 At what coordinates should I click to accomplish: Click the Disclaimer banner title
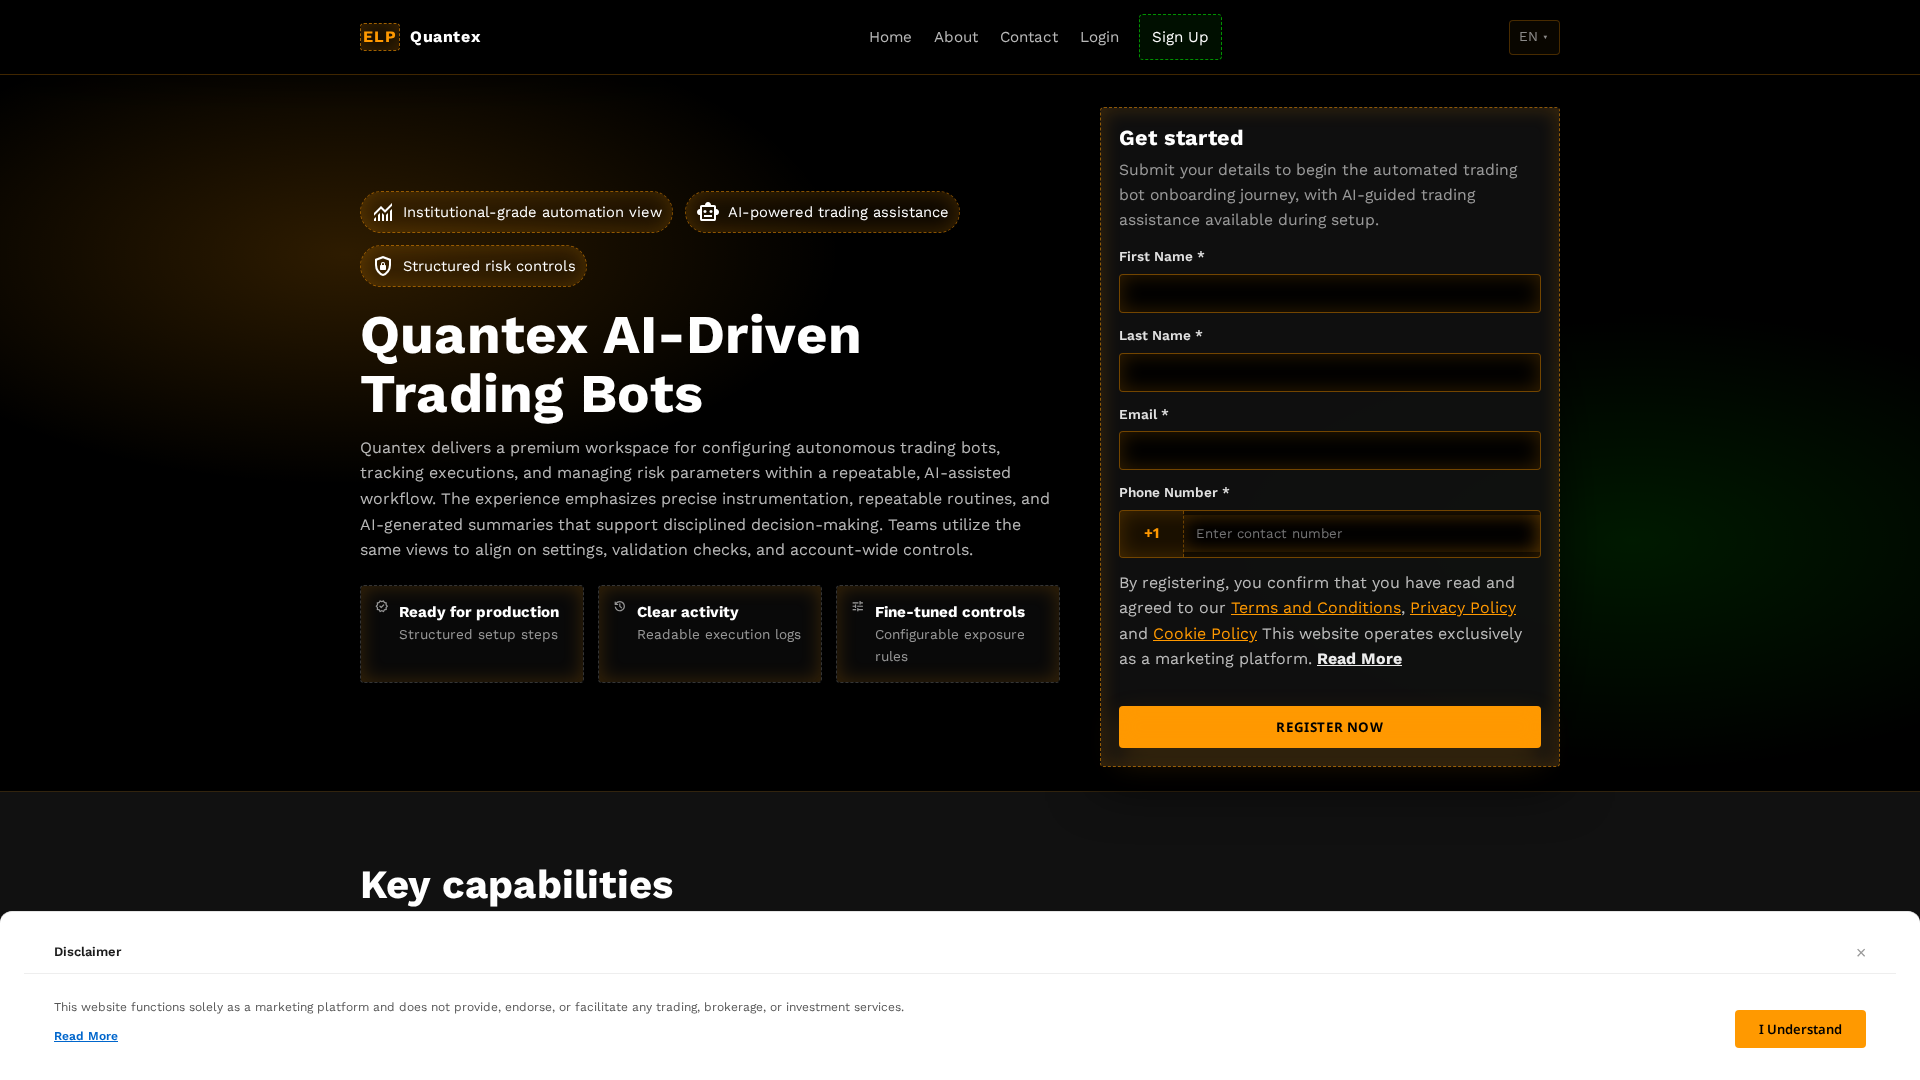88,952
